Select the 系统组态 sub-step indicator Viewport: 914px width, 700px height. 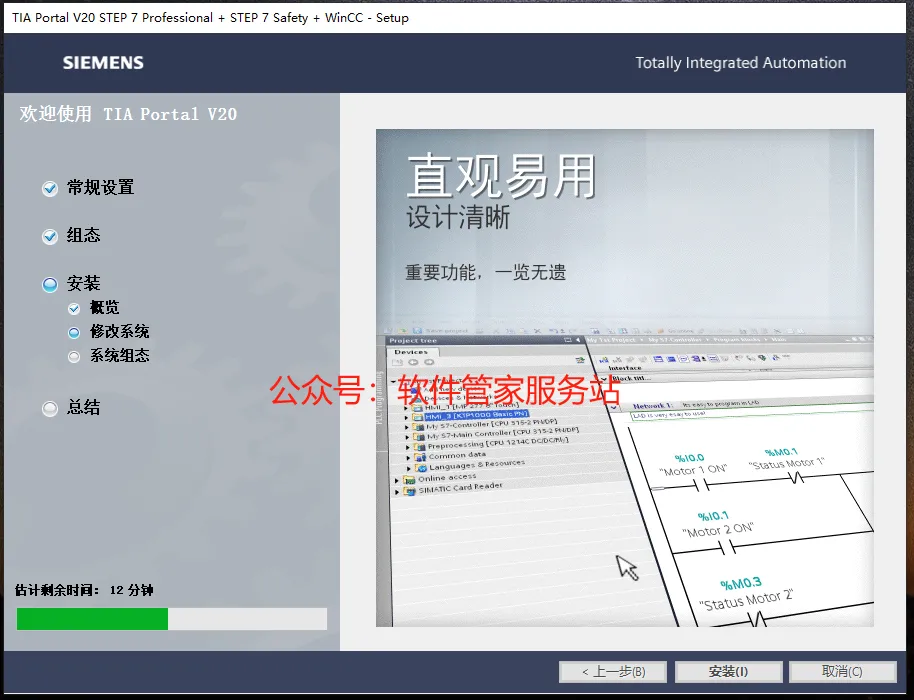74,356
